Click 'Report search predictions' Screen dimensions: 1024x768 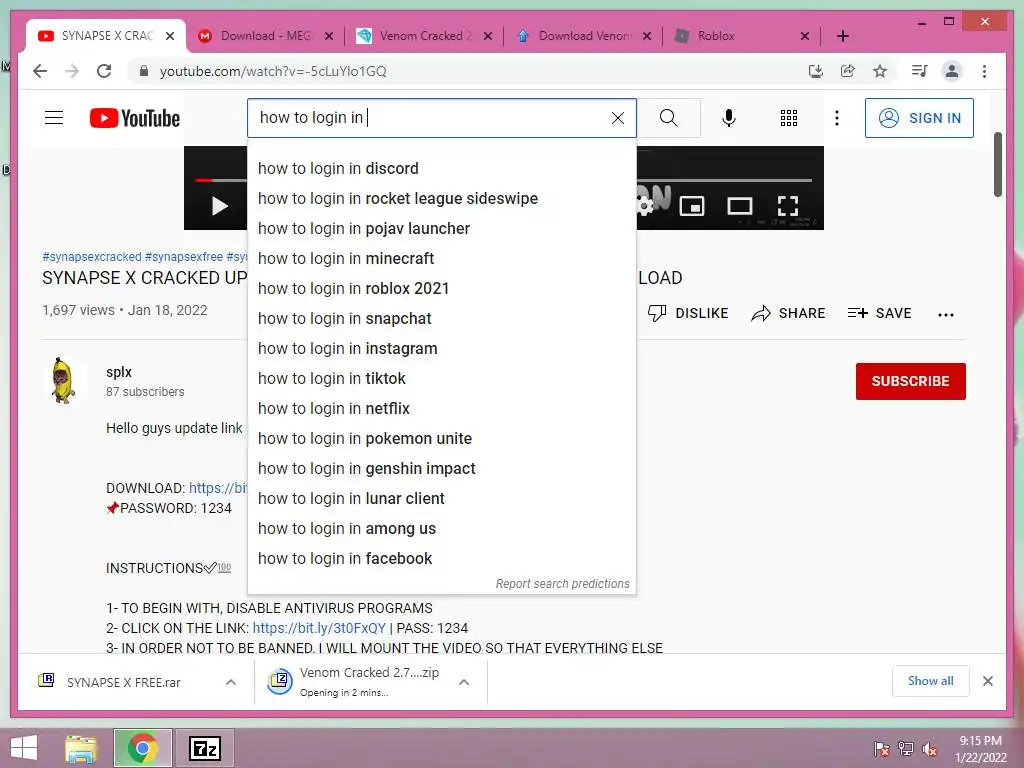point(562,584)
